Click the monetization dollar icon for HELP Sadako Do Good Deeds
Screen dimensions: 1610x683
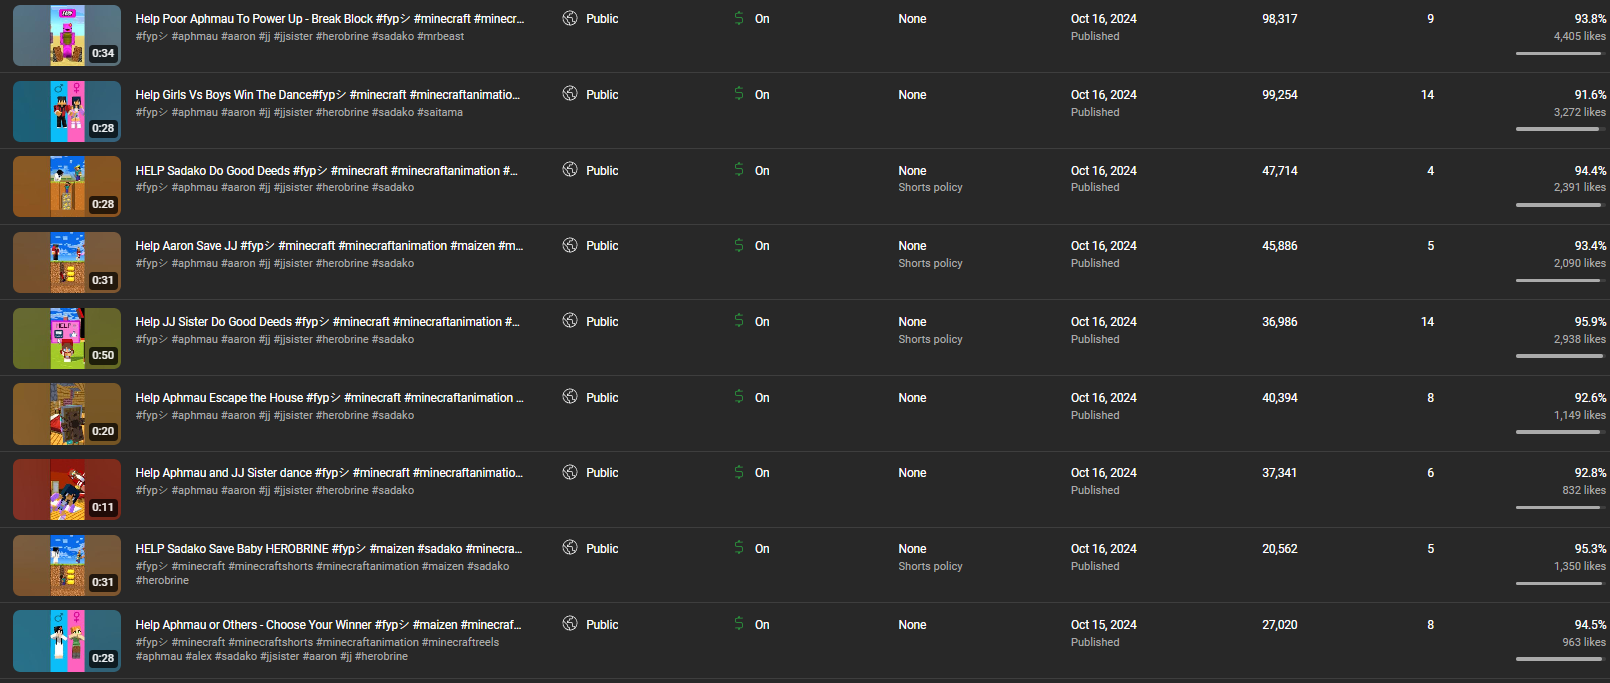(x=739, y=170)
